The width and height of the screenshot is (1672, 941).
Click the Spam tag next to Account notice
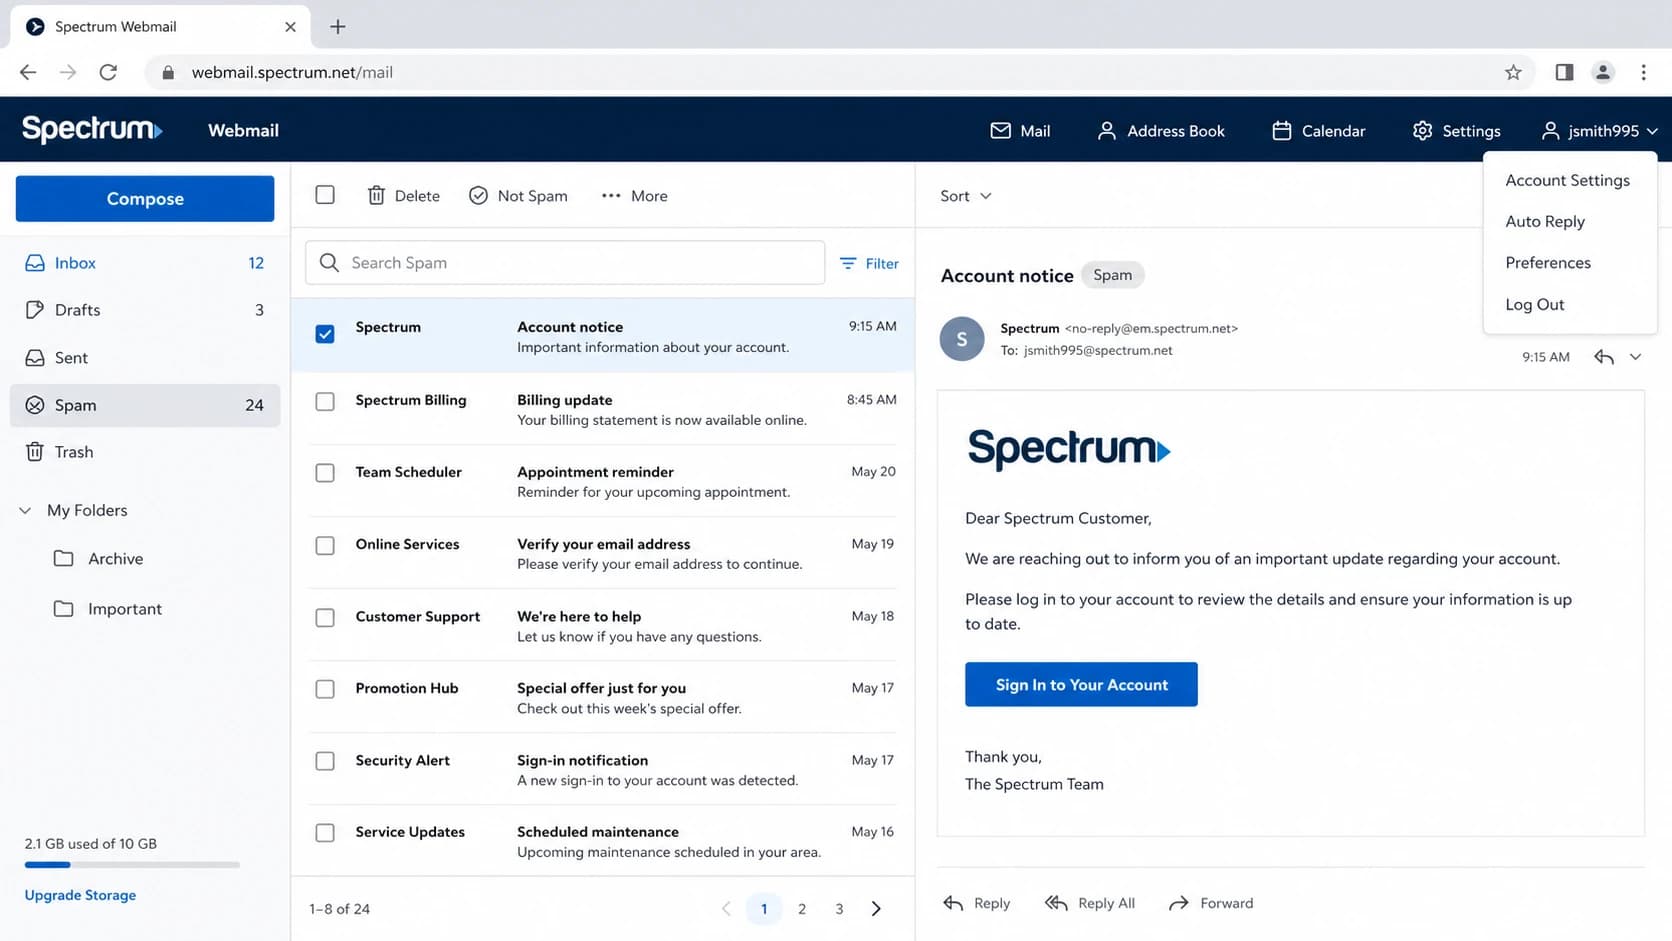tap(1112, 275)
